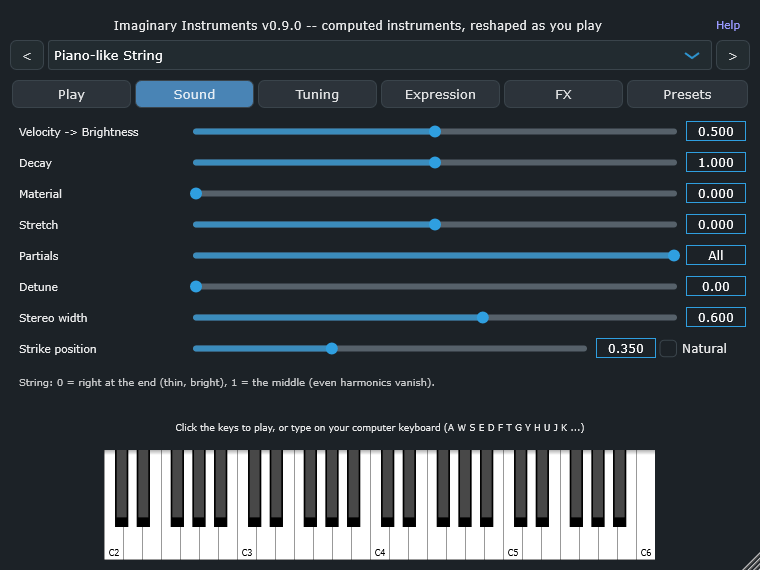Open the Piano-like String preset dropdown
Viewport: 760px width, 570px height.
380,55
